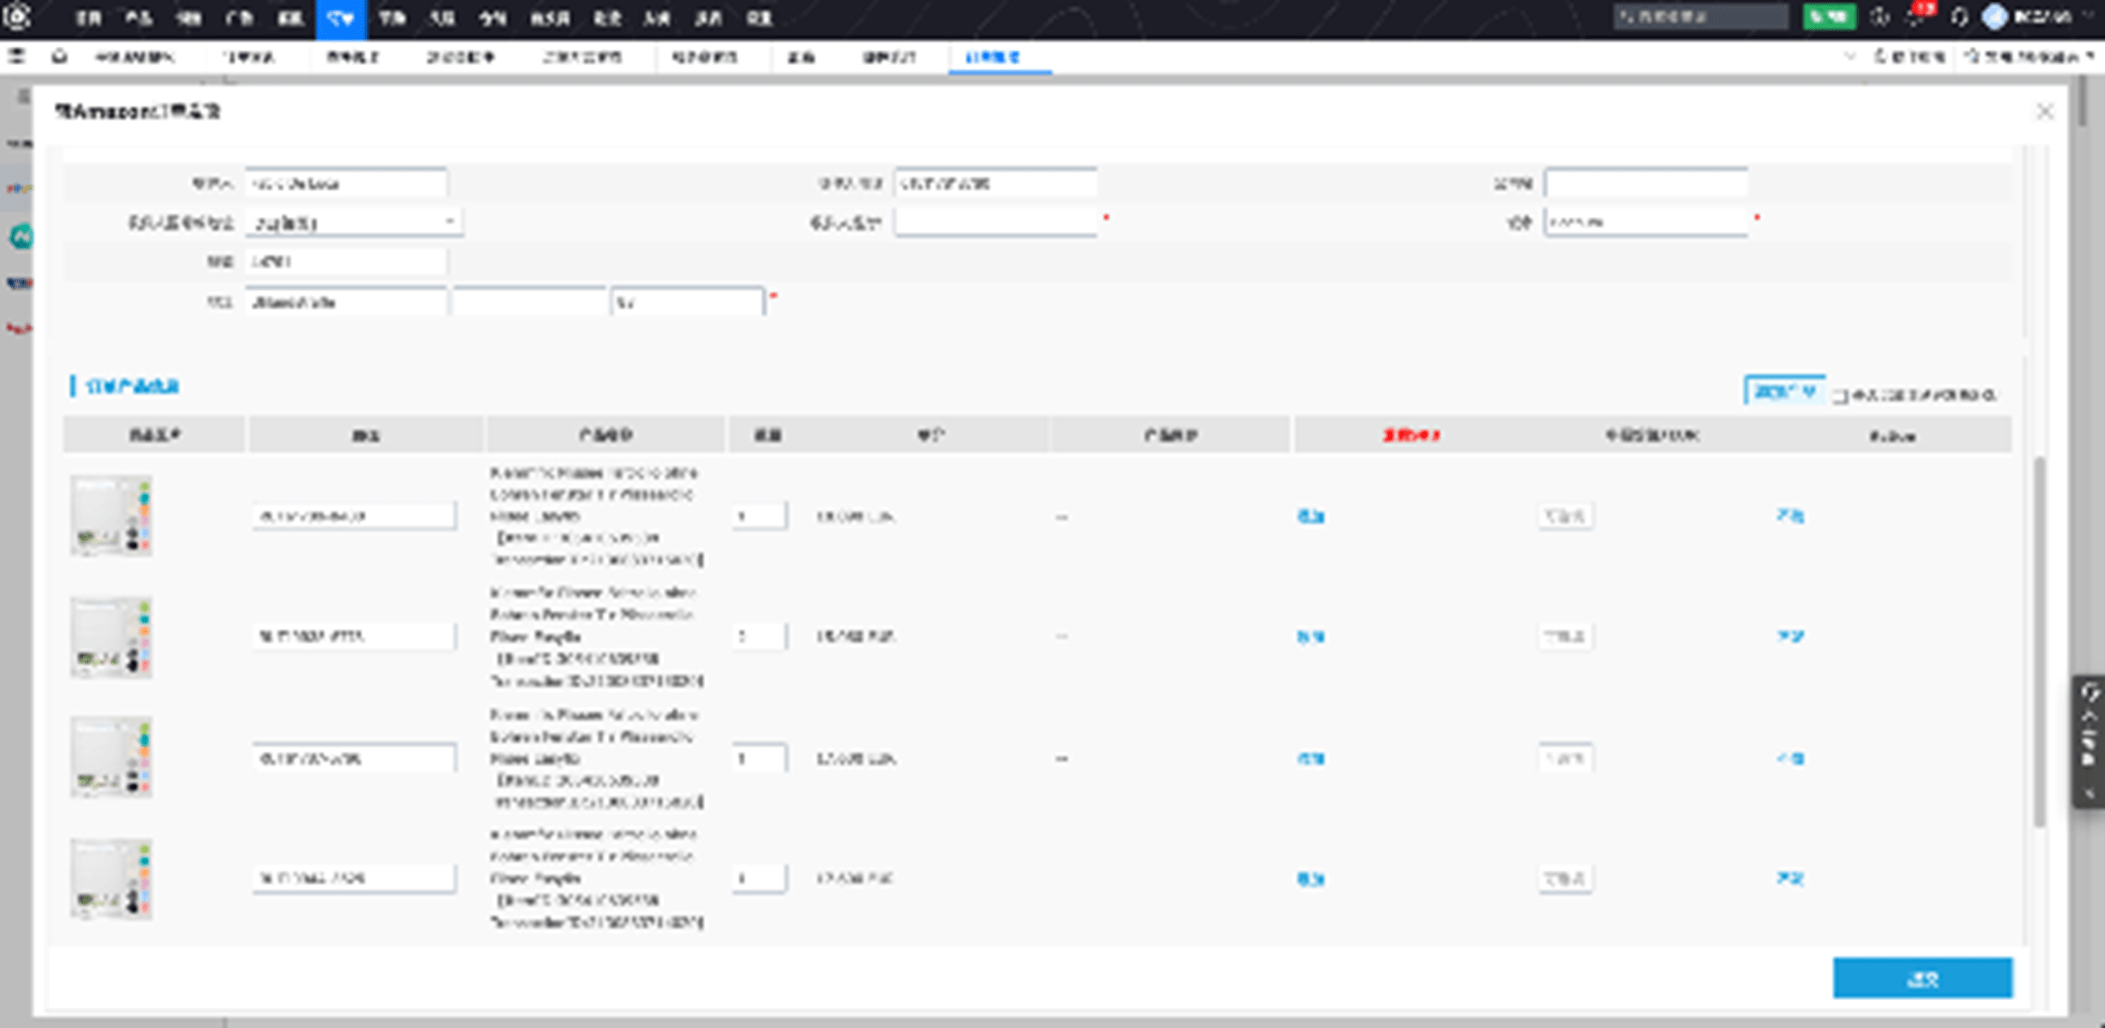Expand the user account dropdown arrow

2087,17
